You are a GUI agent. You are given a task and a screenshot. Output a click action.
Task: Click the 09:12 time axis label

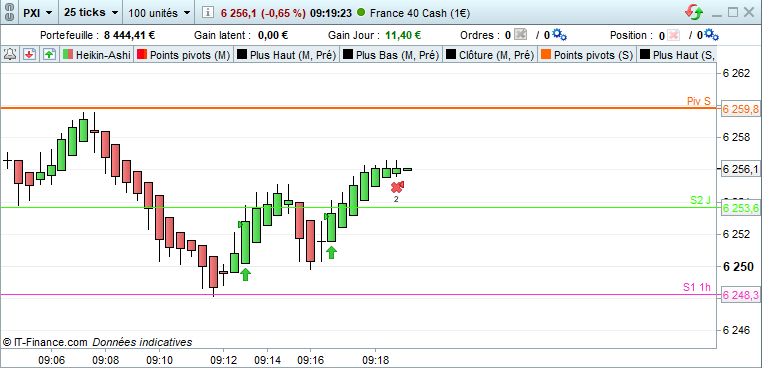tap(223, 360)
